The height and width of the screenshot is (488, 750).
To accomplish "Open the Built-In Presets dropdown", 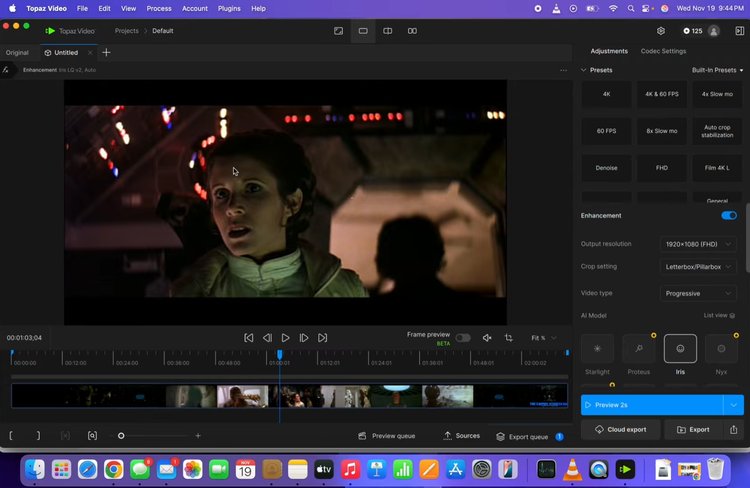I will [717, 70].
